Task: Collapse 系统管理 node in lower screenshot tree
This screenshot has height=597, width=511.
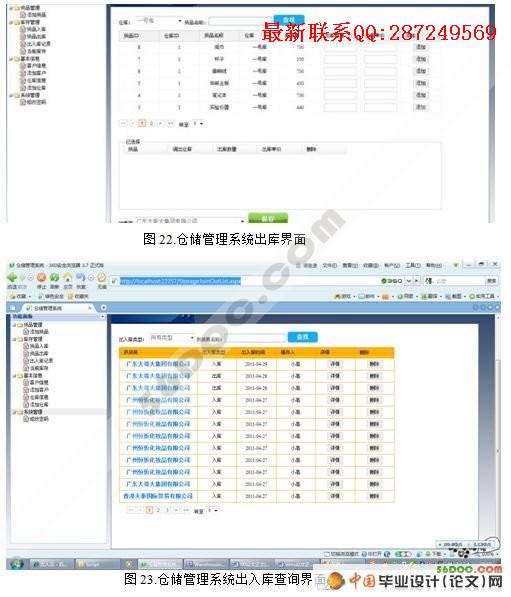Action: 15,412
